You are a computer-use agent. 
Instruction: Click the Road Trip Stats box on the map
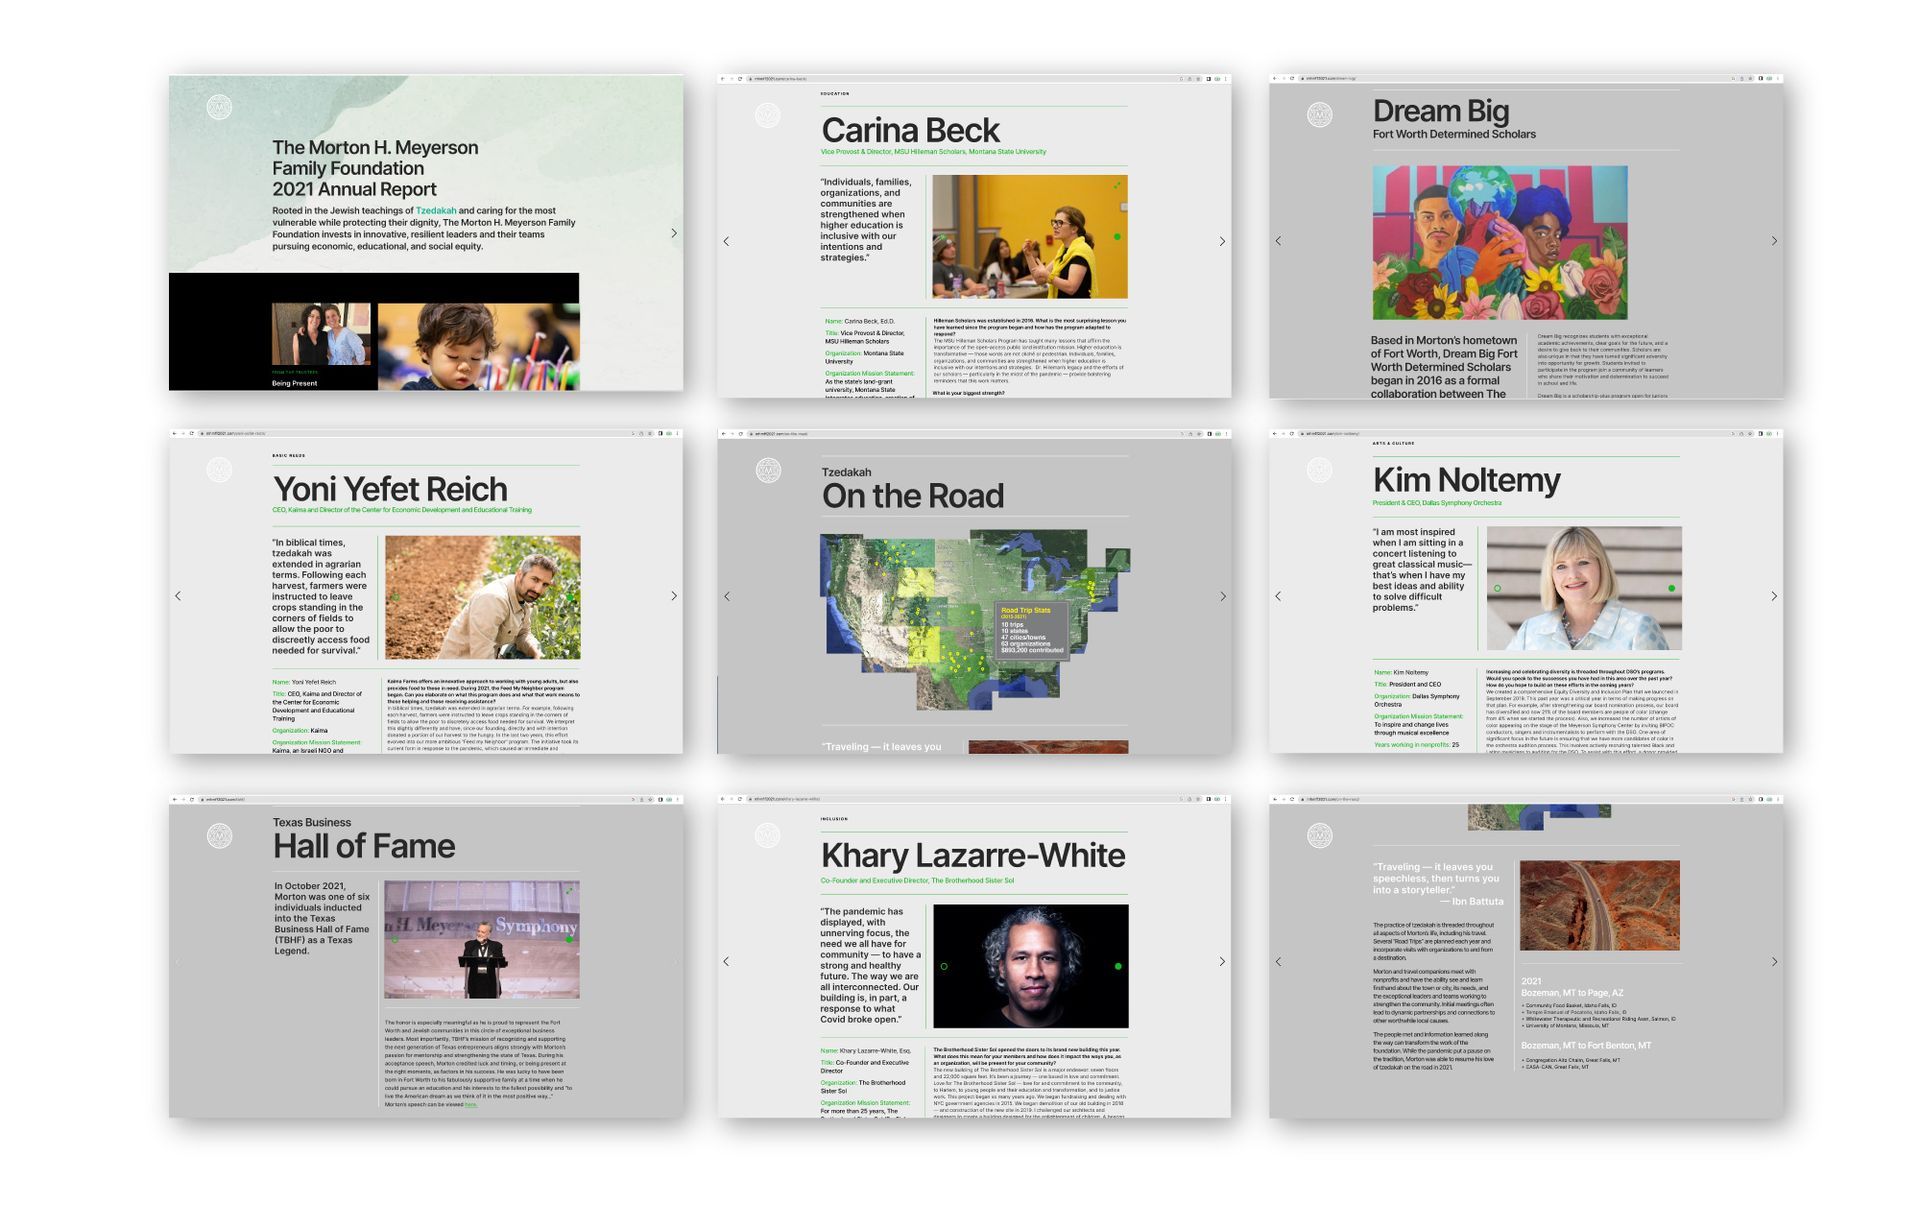coord(1032,630)
